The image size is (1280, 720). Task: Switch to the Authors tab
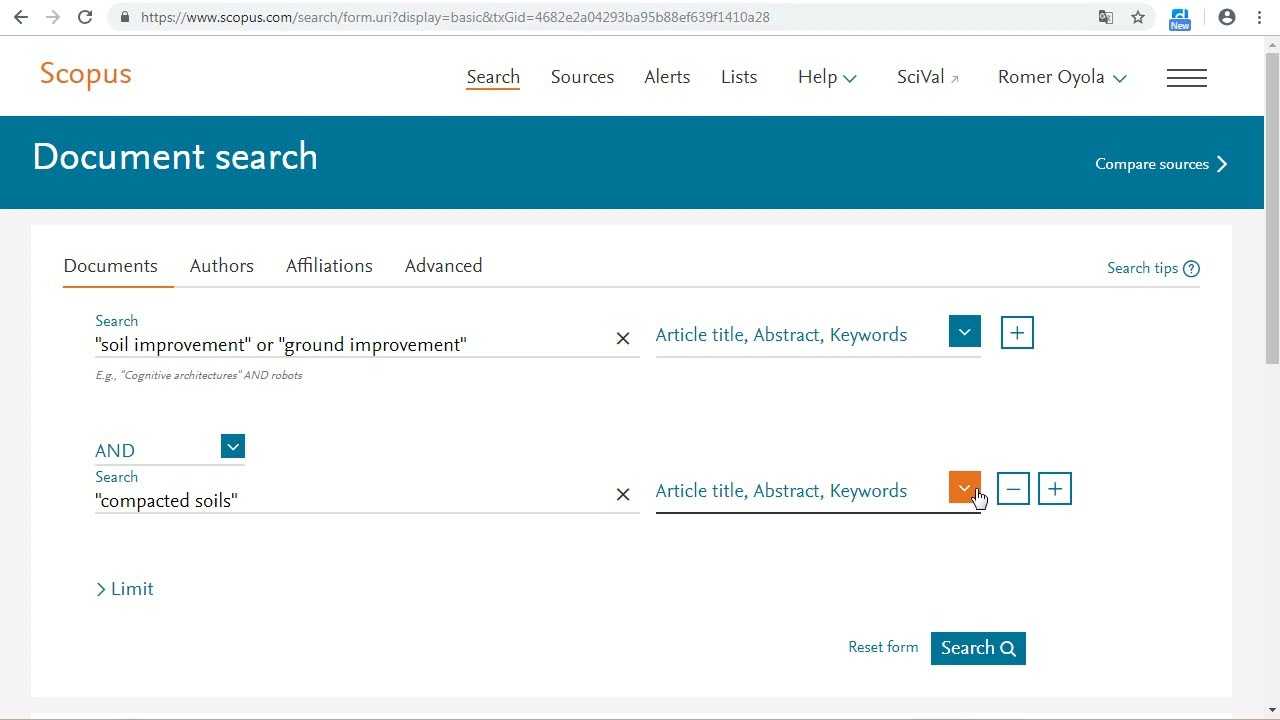pos(222,266)
